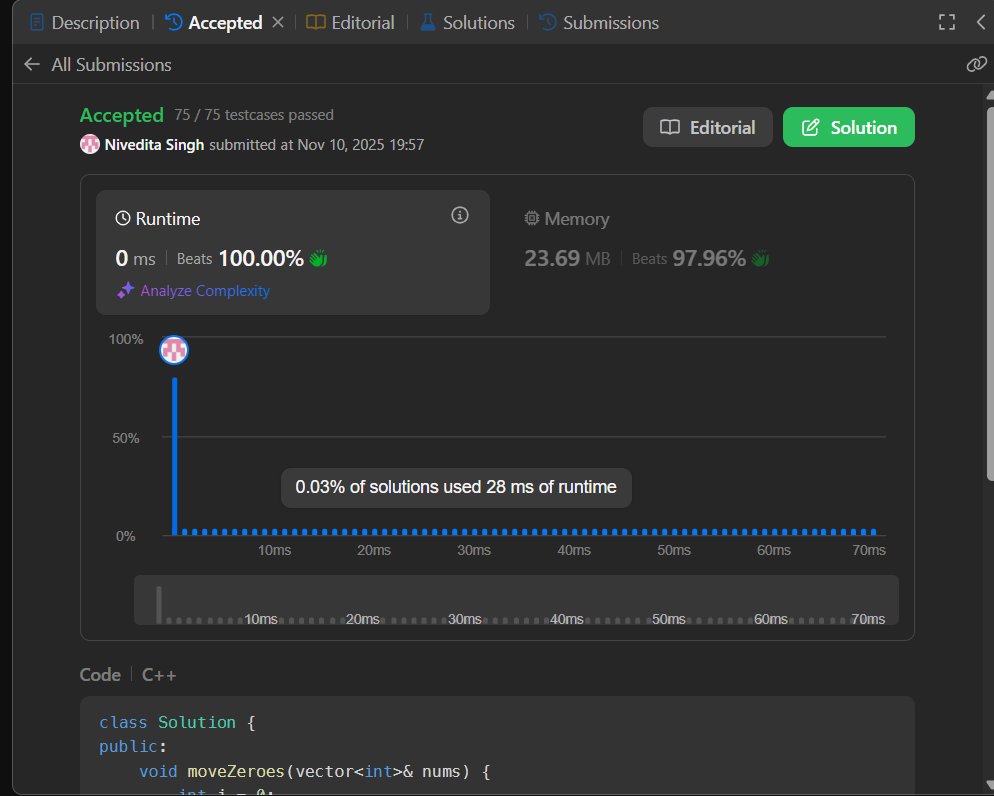Click the Accepted tab history icon
994x796 pixels.
pos(173,22)
